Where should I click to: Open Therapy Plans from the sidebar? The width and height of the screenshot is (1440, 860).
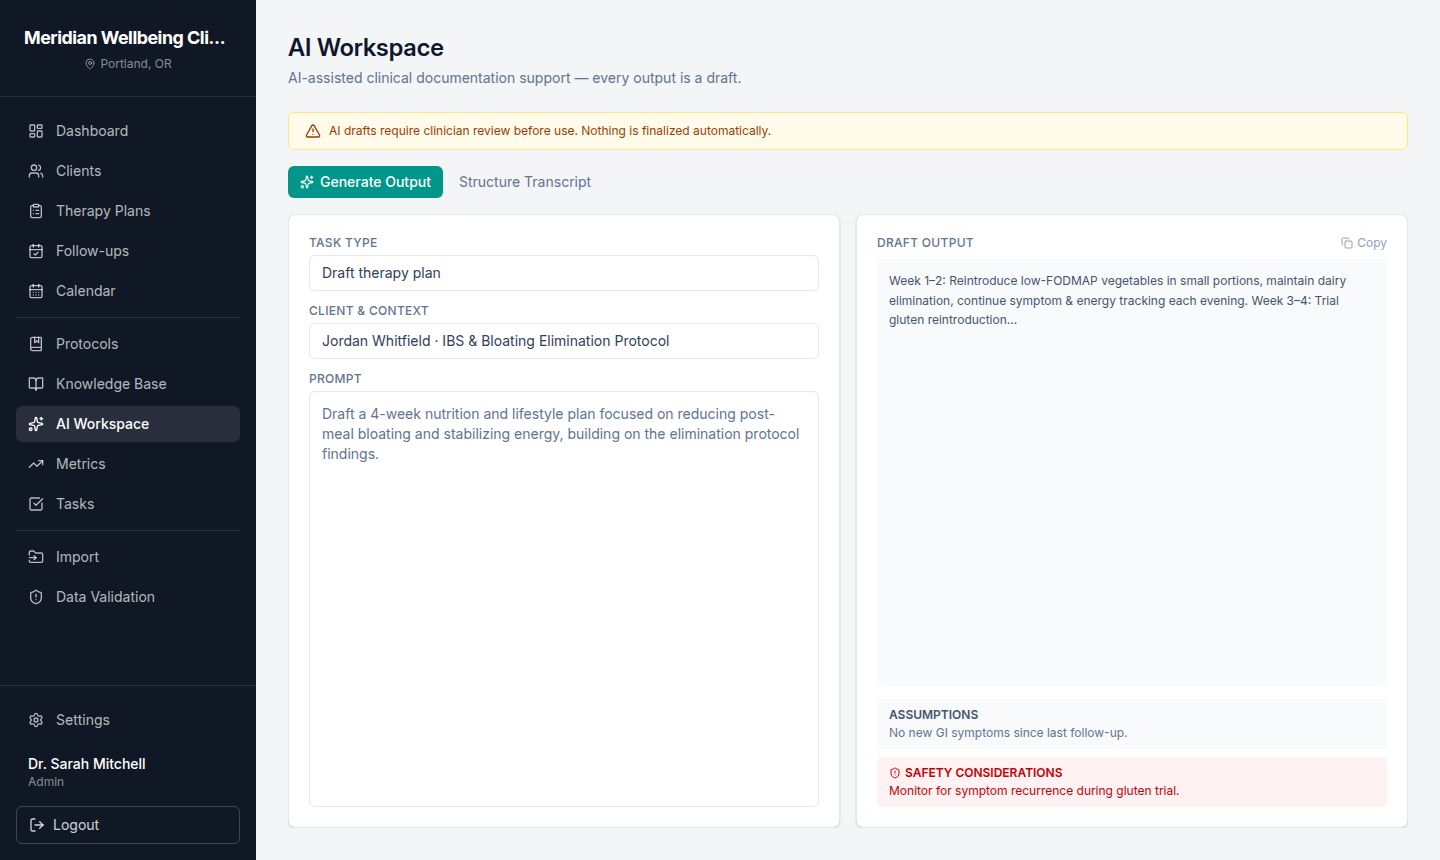[x=128, y=211]
